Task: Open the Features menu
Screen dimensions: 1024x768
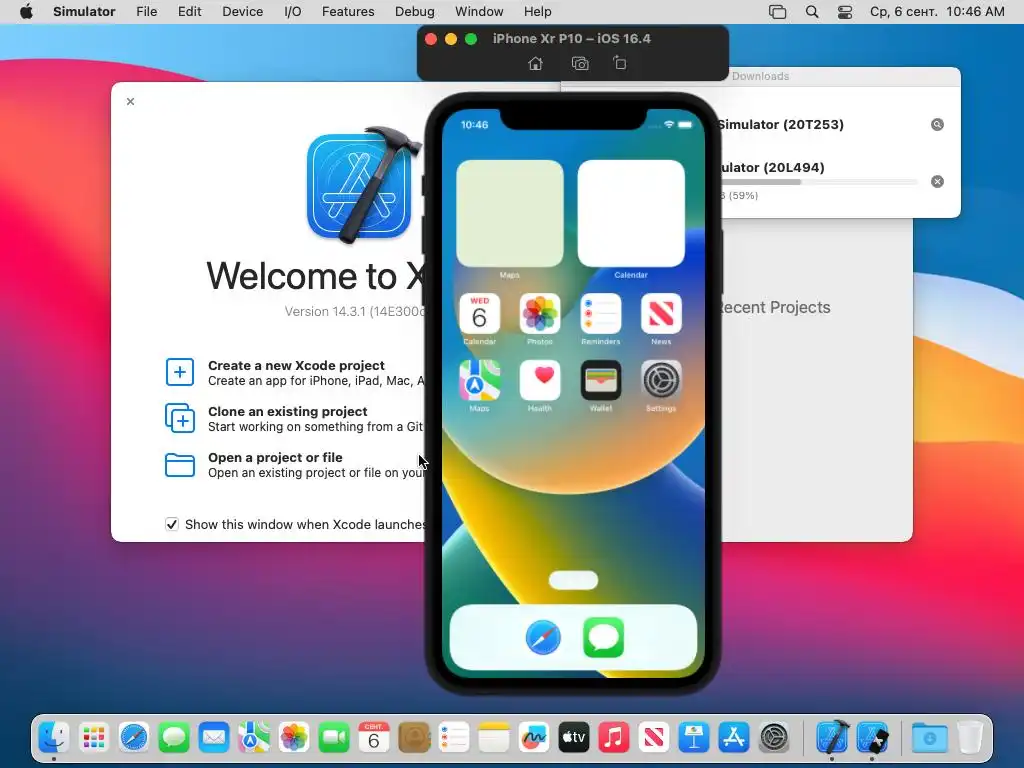Action: pos(348,12)
